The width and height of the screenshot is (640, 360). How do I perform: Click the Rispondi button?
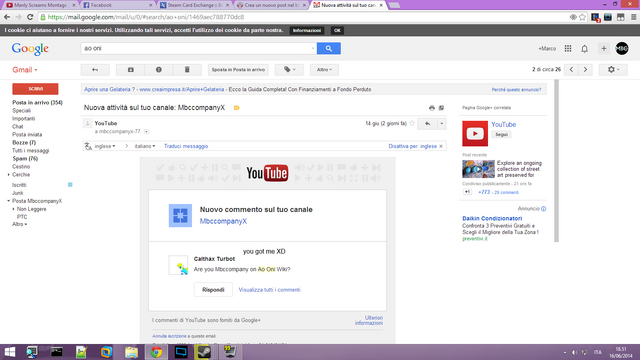point(213,289)
